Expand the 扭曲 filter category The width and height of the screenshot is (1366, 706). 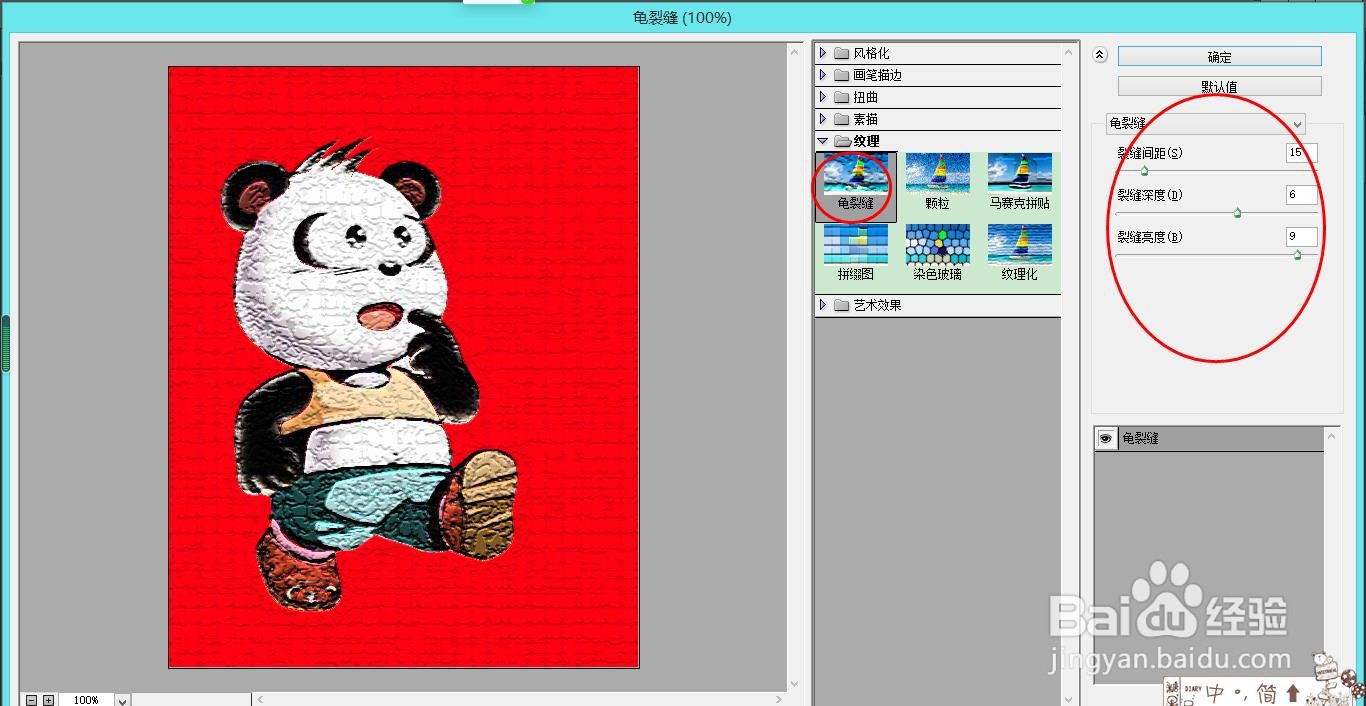tap(823, 97)
